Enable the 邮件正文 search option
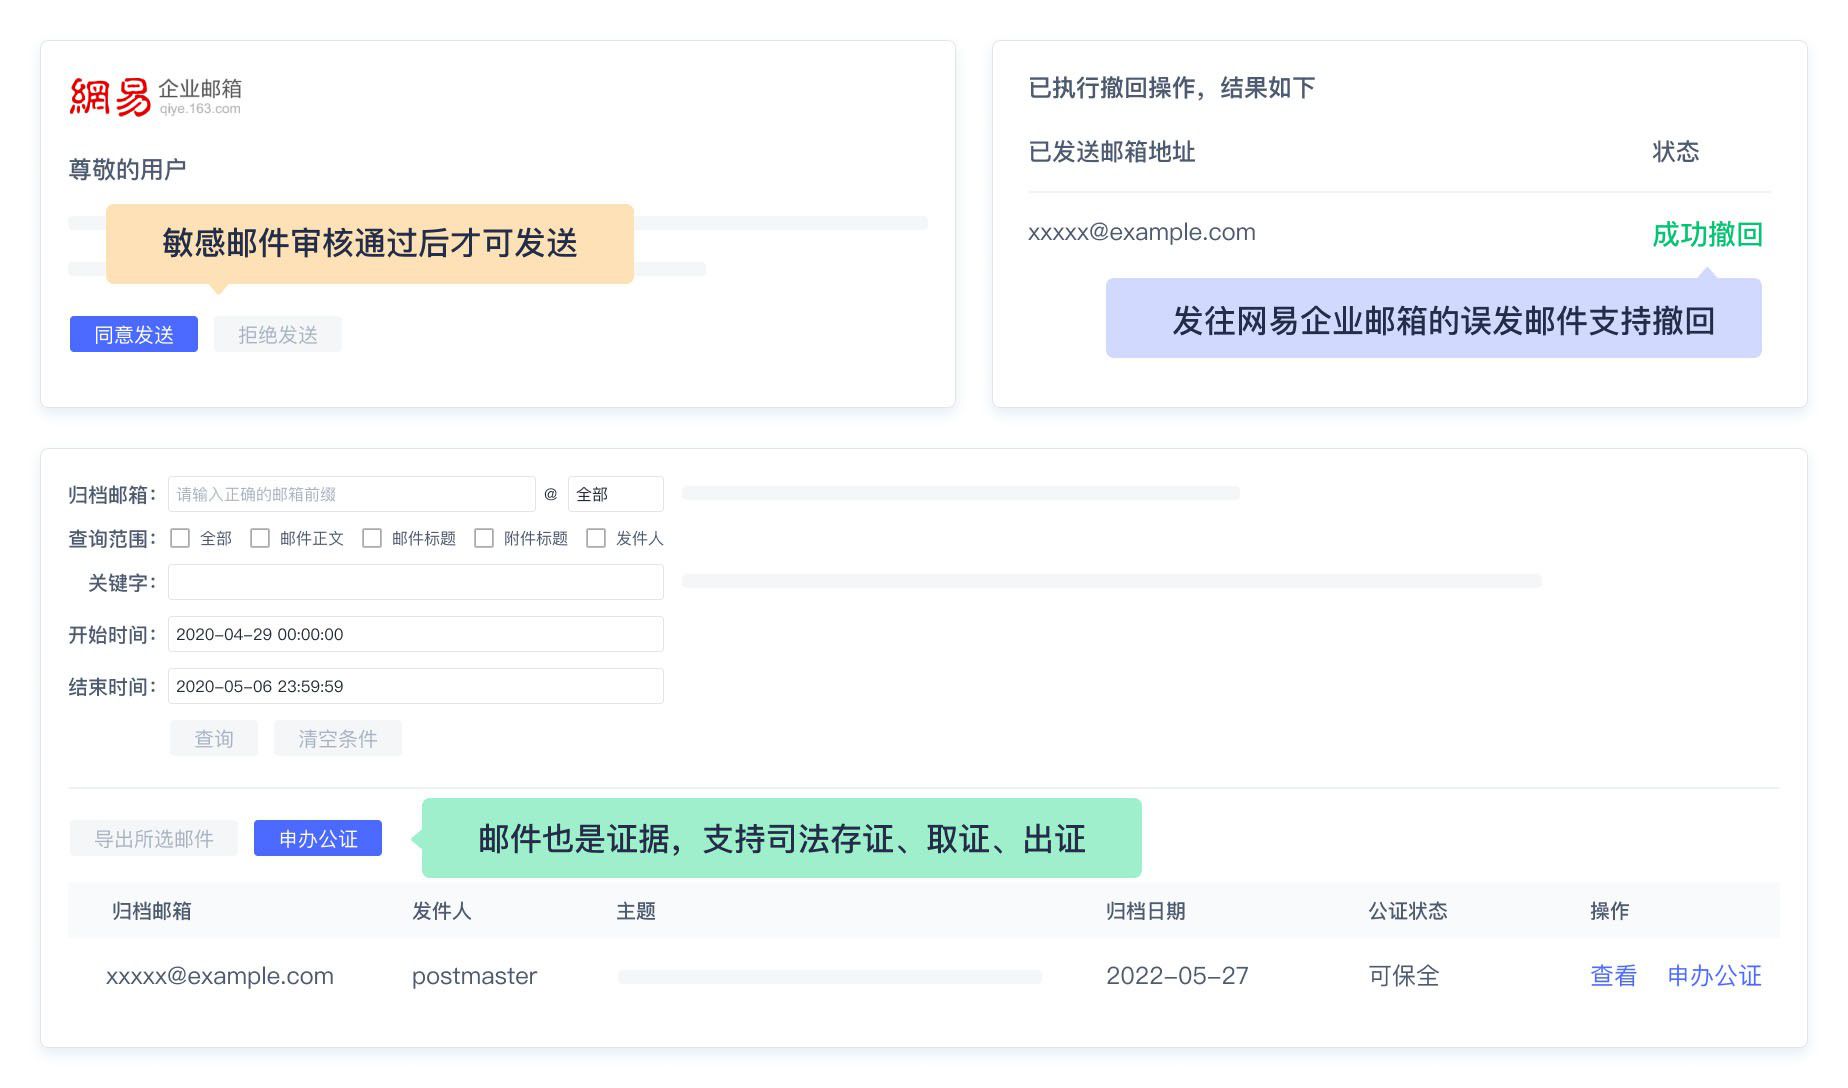Viewport: 1848px width, 1088px height. 261,538
